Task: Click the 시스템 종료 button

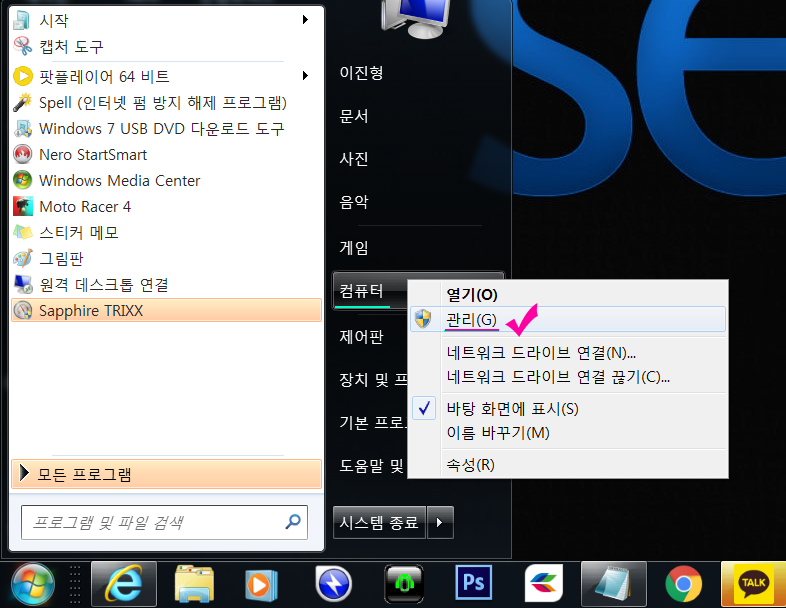Action: pos(379,522)
